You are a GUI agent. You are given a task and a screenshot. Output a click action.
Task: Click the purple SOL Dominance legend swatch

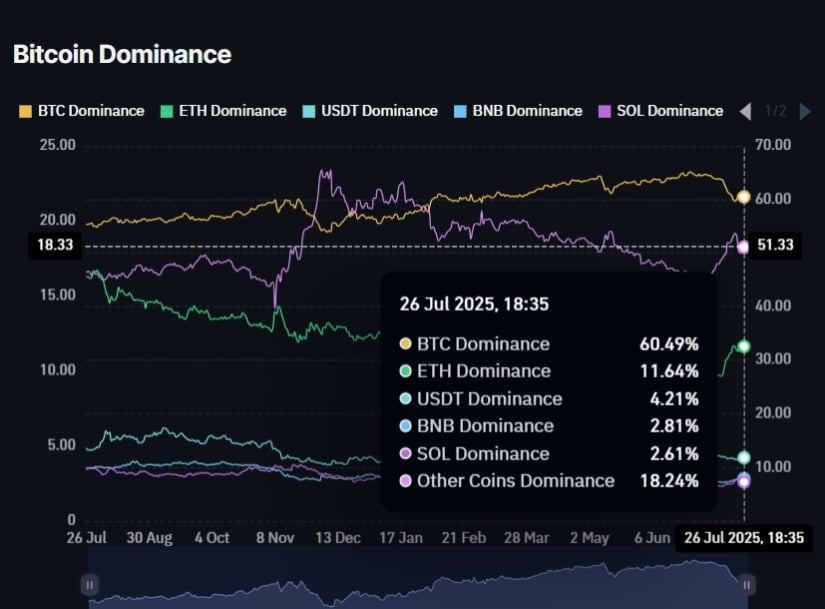605,112
